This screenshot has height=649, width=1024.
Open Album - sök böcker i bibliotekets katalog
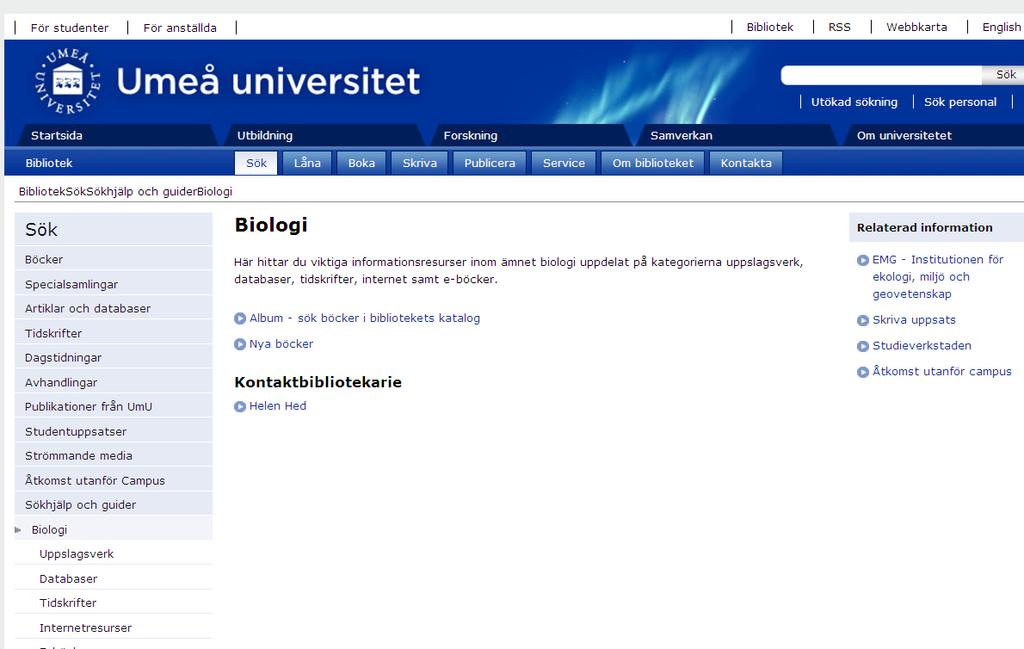364,318
